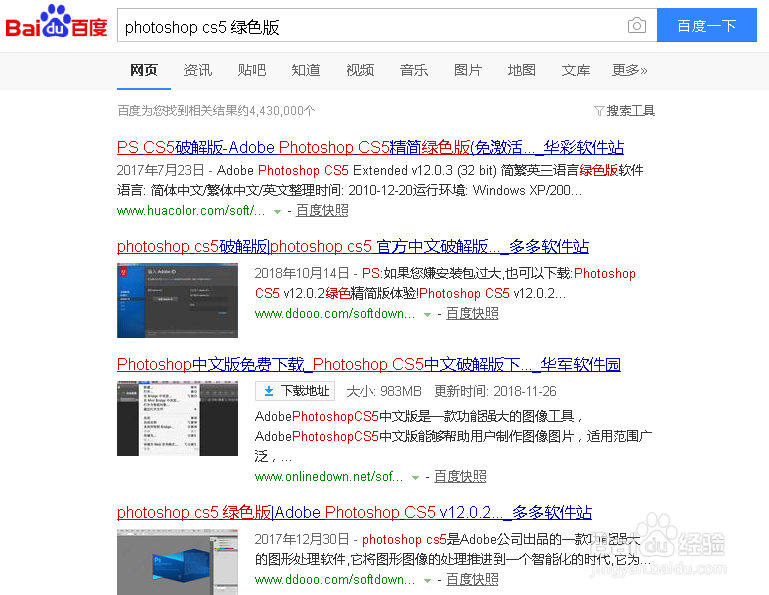Open the 音乐 tab
This screenshot has width=769, height=595.
(413, 70)
